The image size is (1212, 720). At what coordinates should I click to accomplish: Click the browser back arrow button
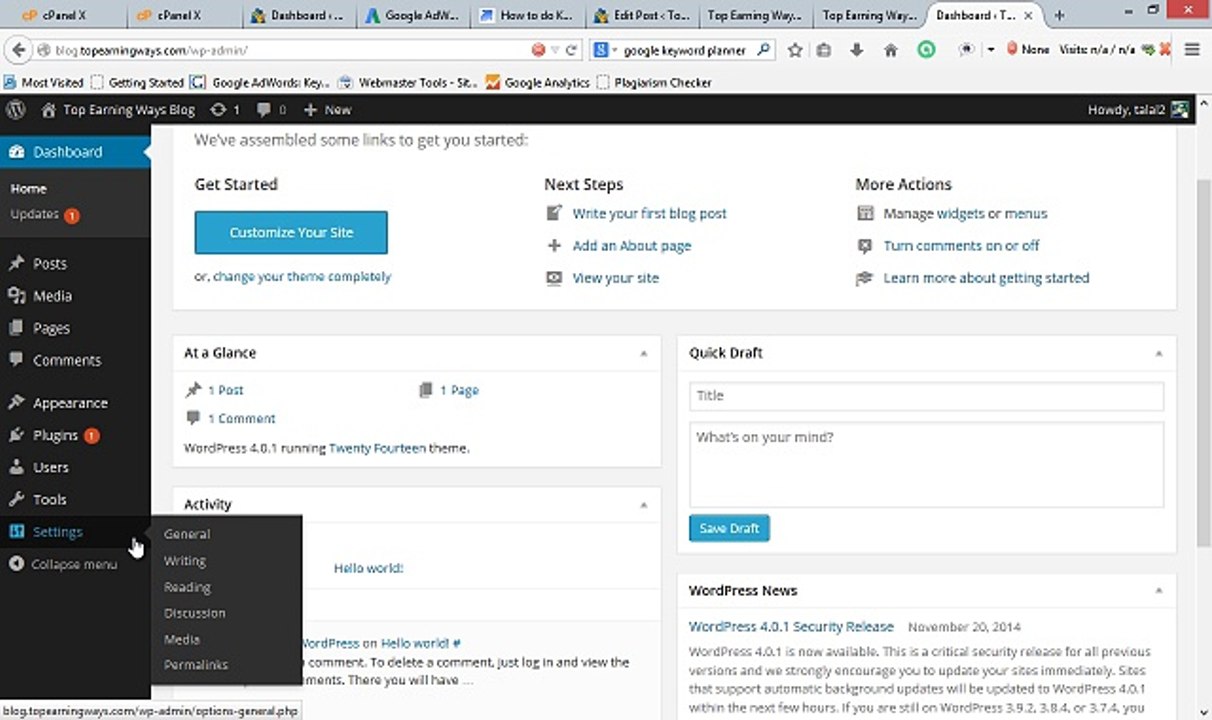pyautogui.click(x=17, y=49)
